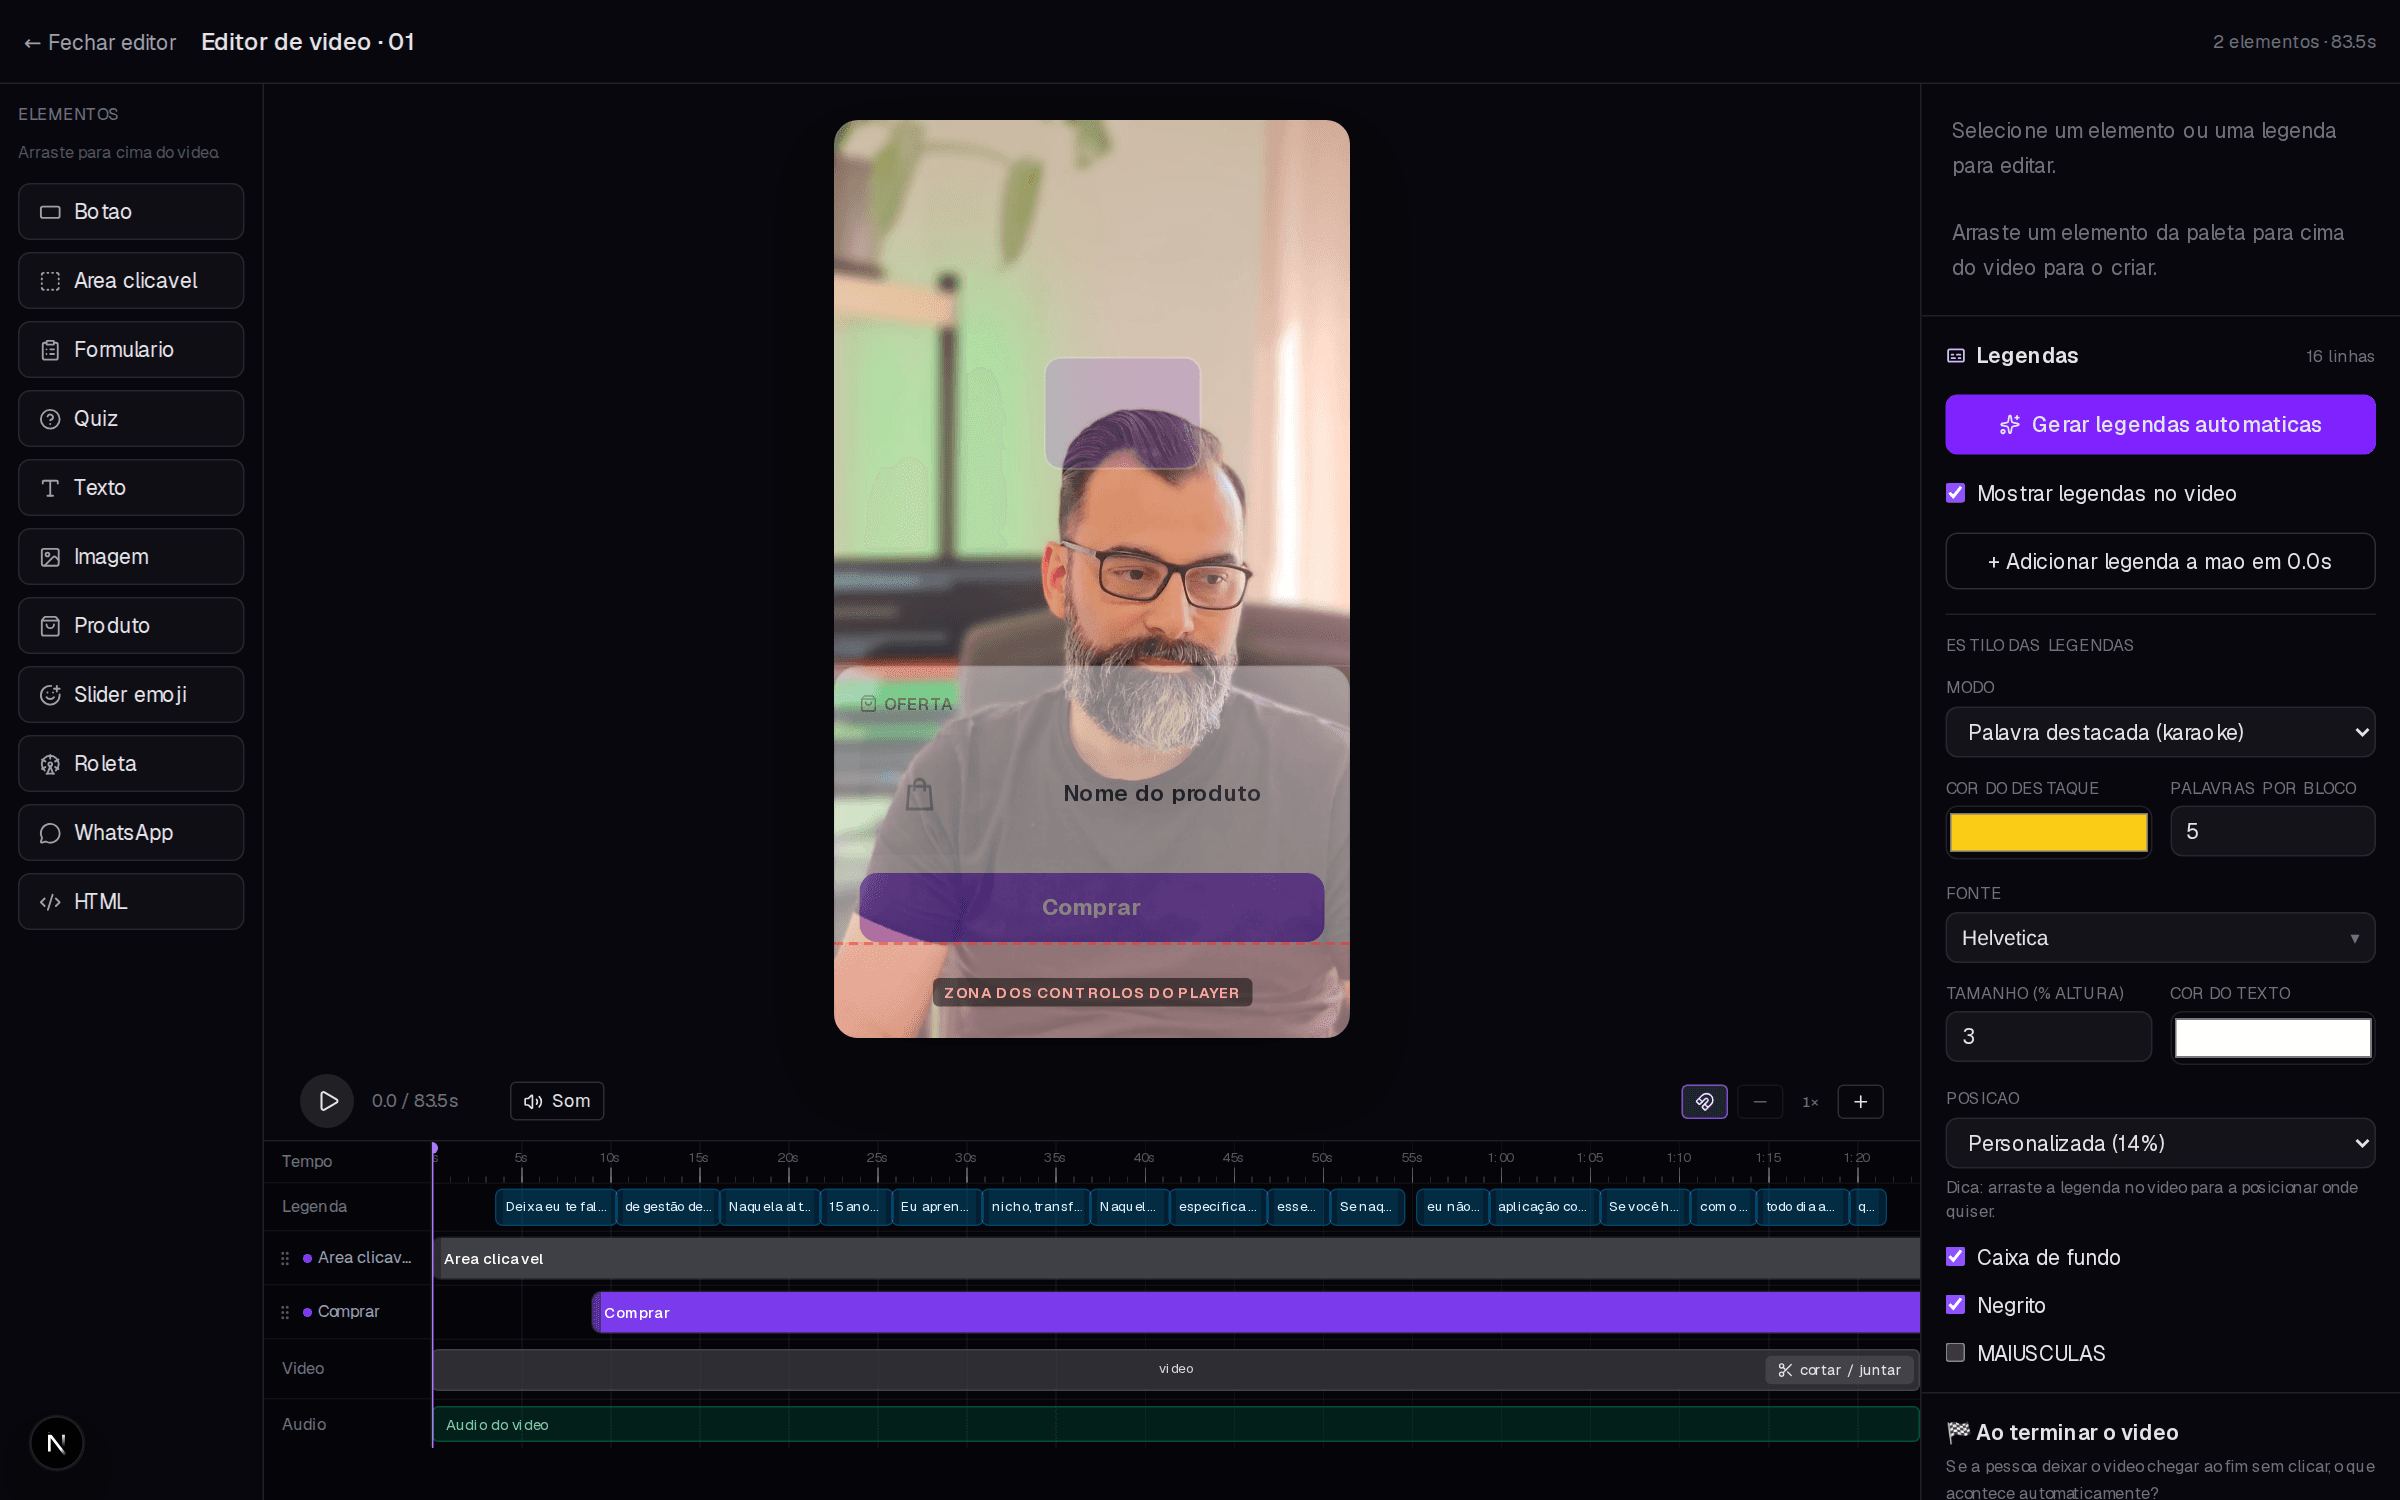Open the Modo dropdown Palavra destacada
The width and height of the screenshot is (2400, 1500).
click(2160, 732)
